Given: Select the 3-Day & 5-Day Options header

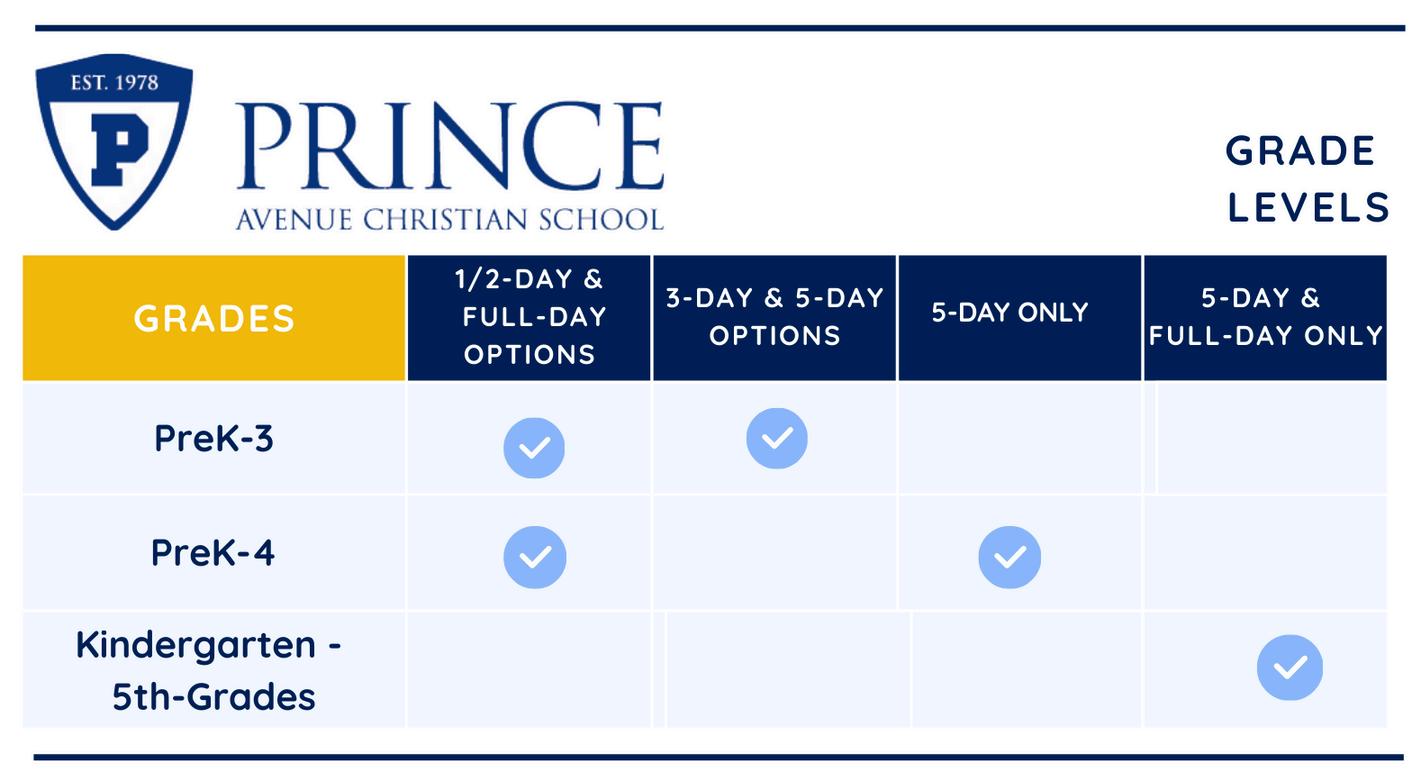Looking at the screenshot, I should point(775,318).
